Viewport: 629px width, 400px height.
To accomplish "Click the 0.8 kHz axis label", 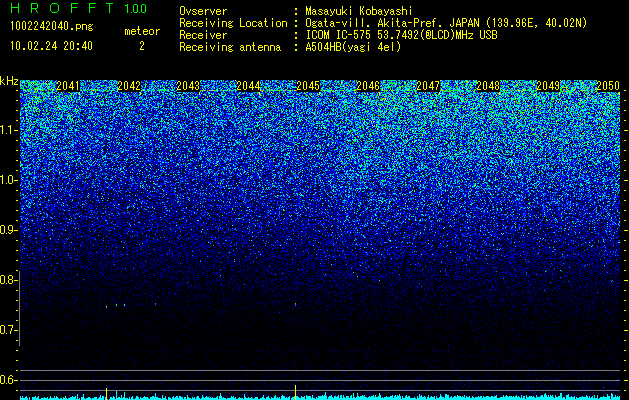I will point(7,280).
